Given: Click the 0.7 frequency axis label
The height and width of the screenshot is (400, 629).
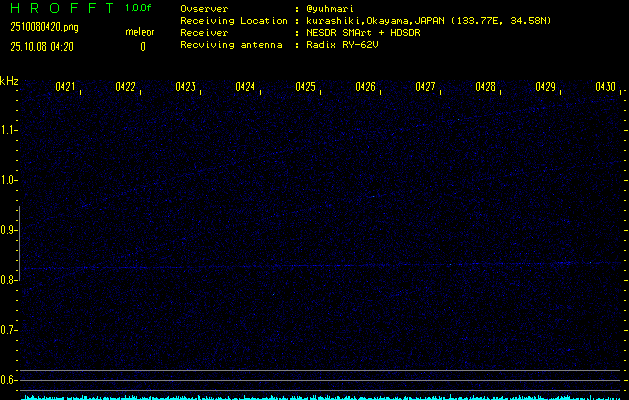Looking at the screenshot, I should pos(9,330).
